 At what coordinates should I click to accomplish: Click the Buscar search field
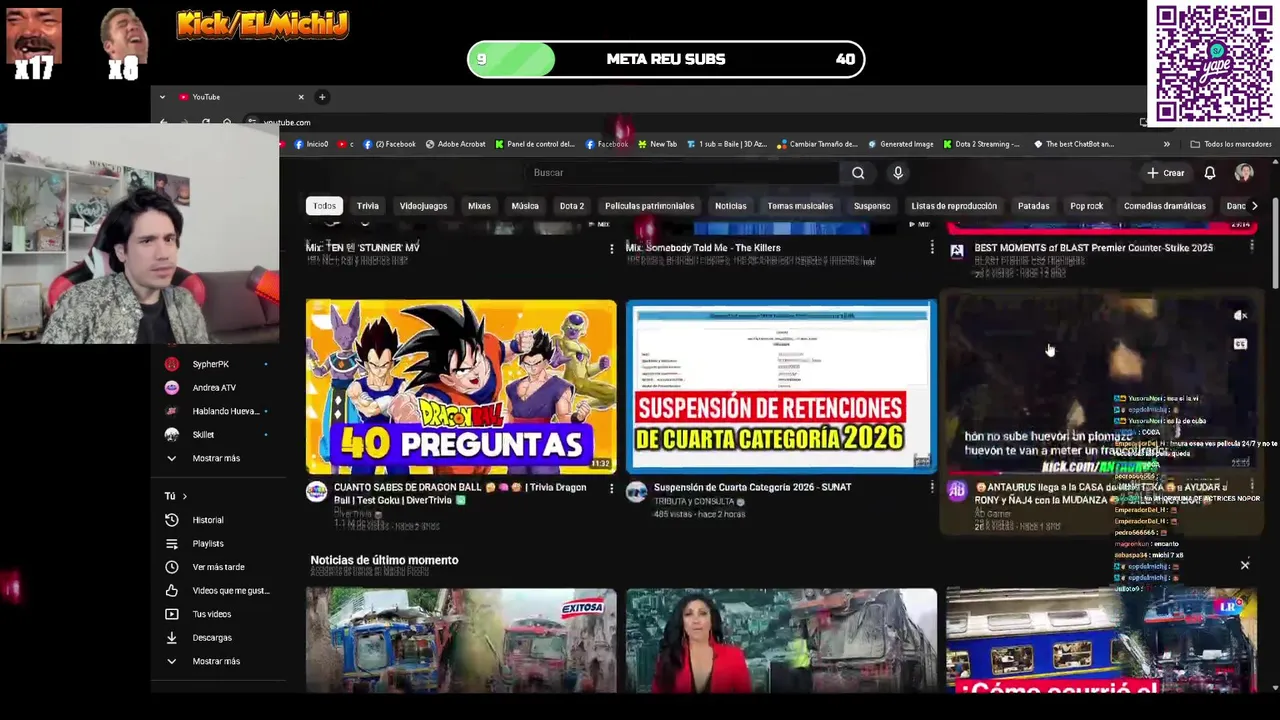[x=685, y=173]
